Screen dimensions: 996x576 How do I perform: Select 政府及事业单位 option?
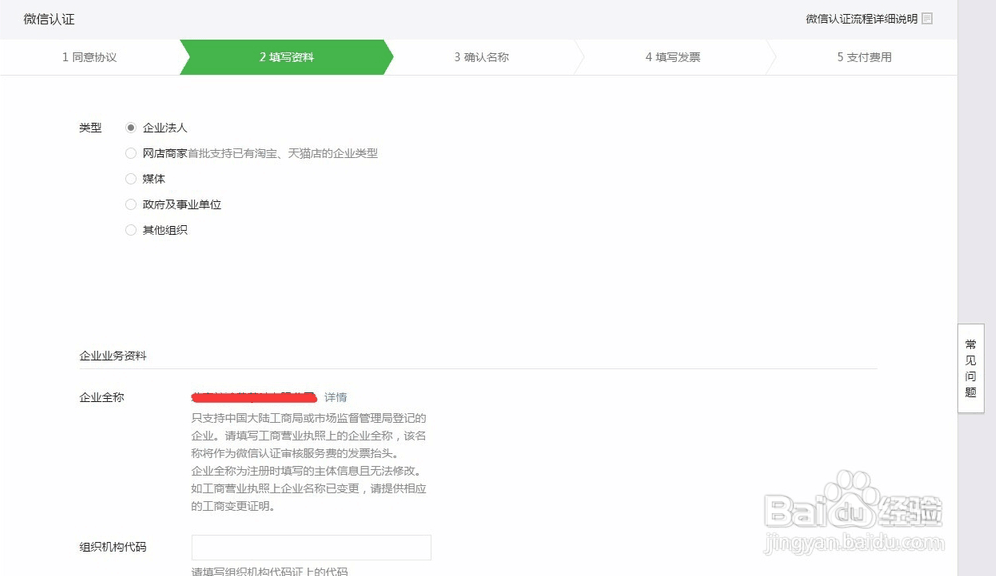(130, 203)
